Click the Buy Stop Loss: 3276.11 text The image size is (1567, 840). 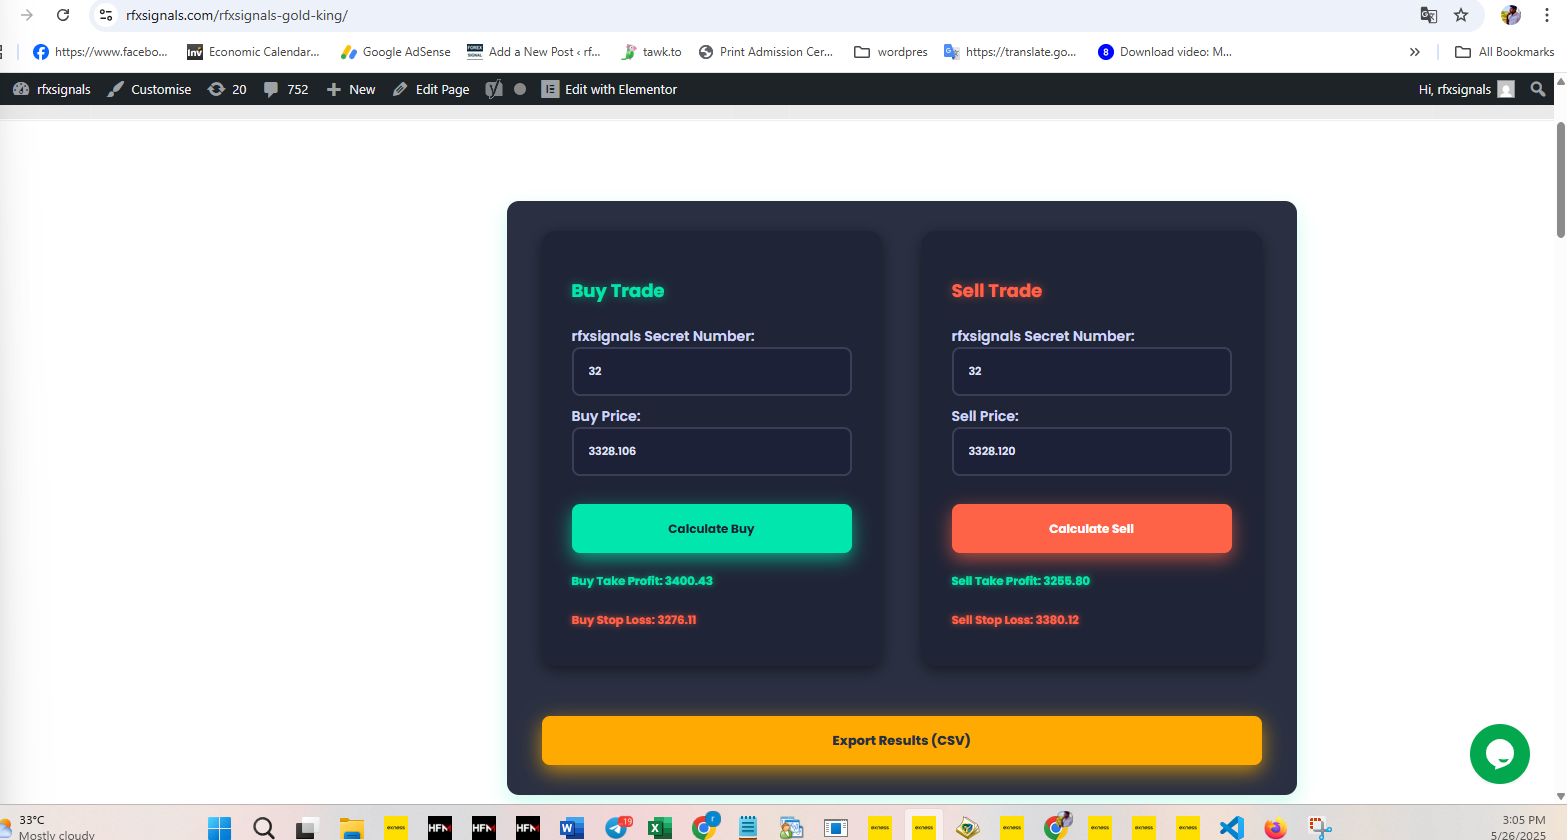634,620
